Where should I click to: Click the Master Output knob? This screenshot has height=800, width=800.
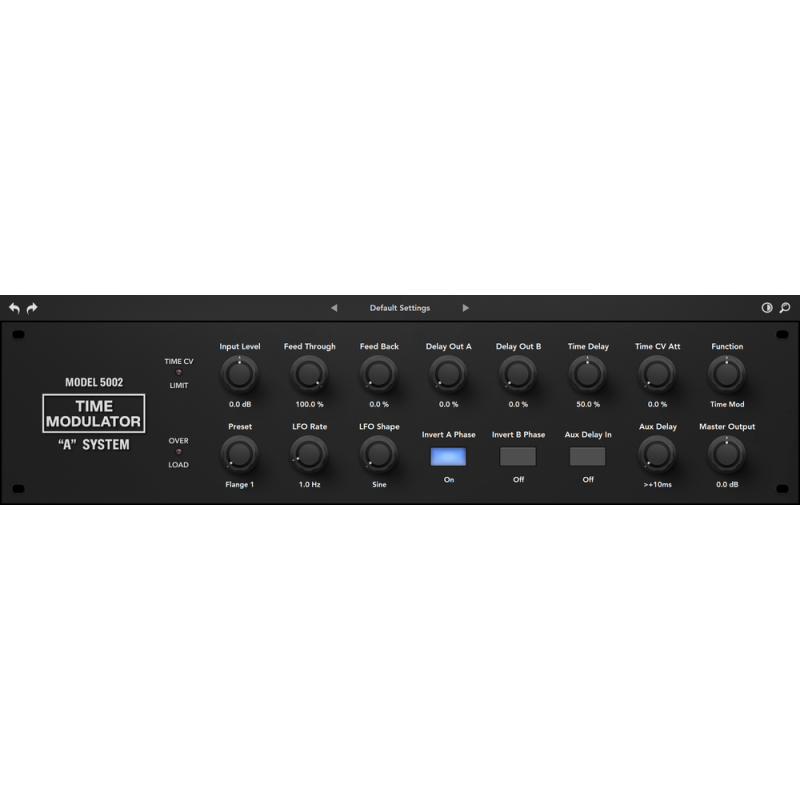[726, 455]
